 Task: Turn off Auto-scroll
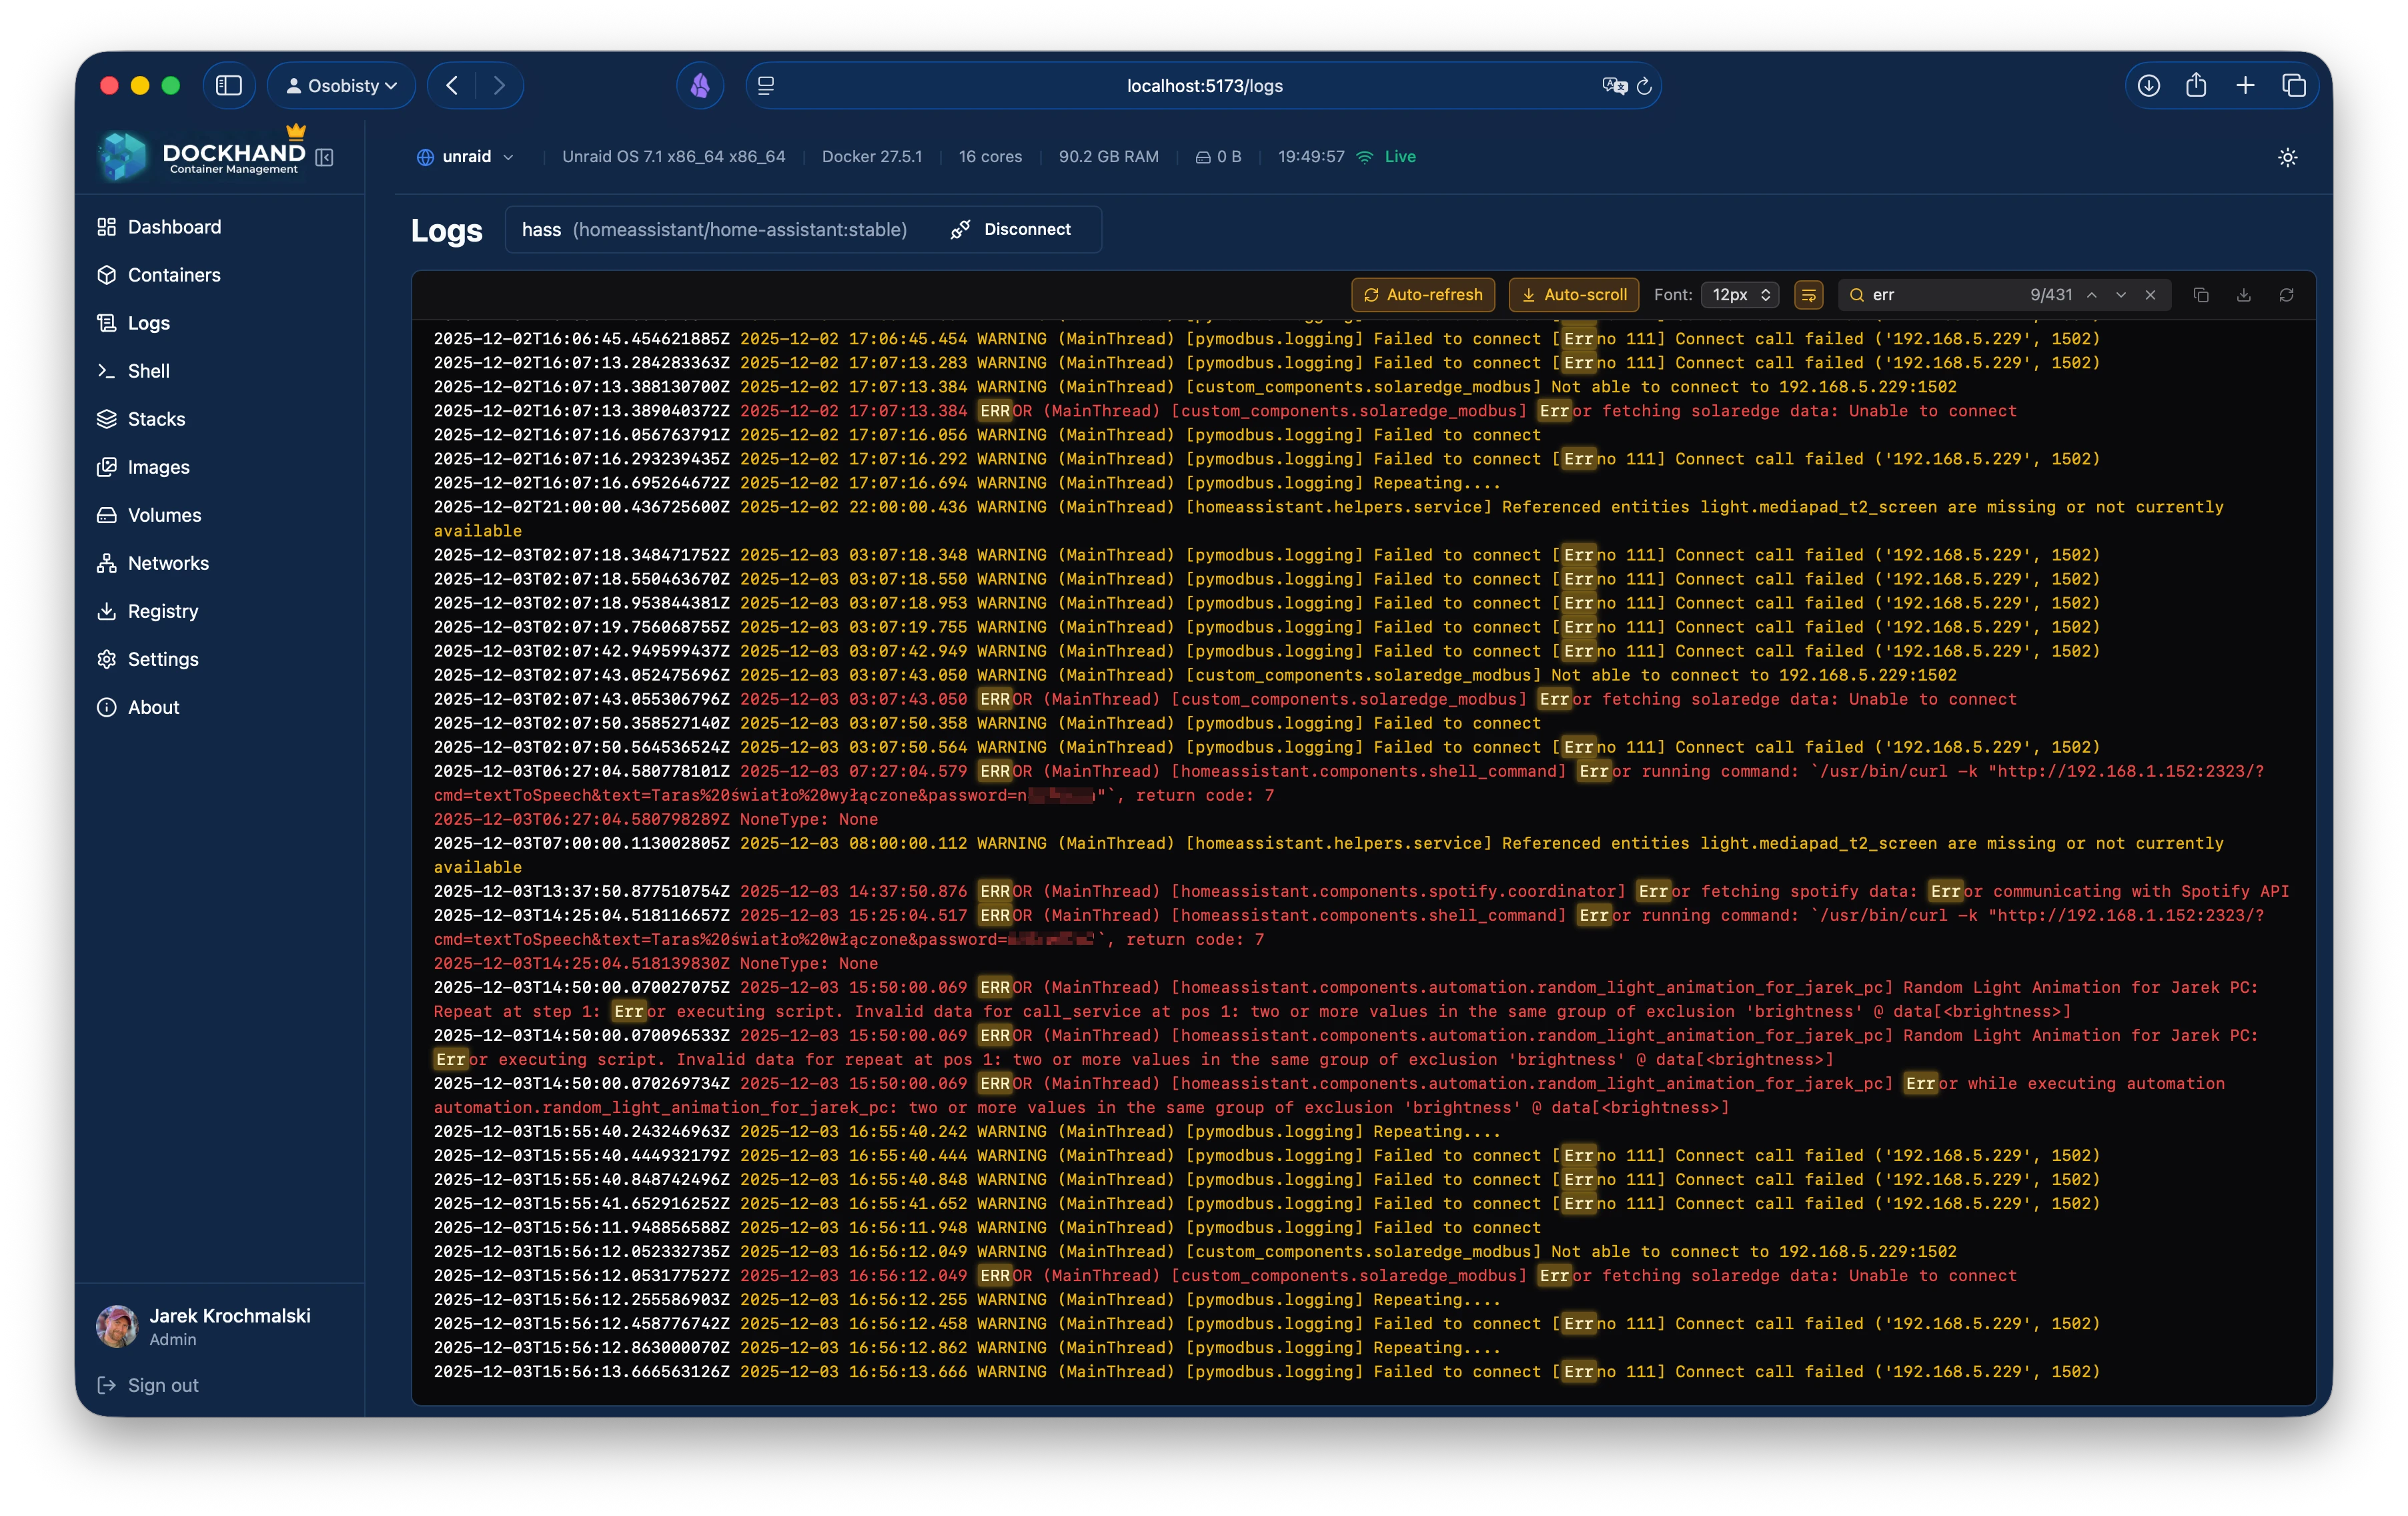coord(1573,295)
